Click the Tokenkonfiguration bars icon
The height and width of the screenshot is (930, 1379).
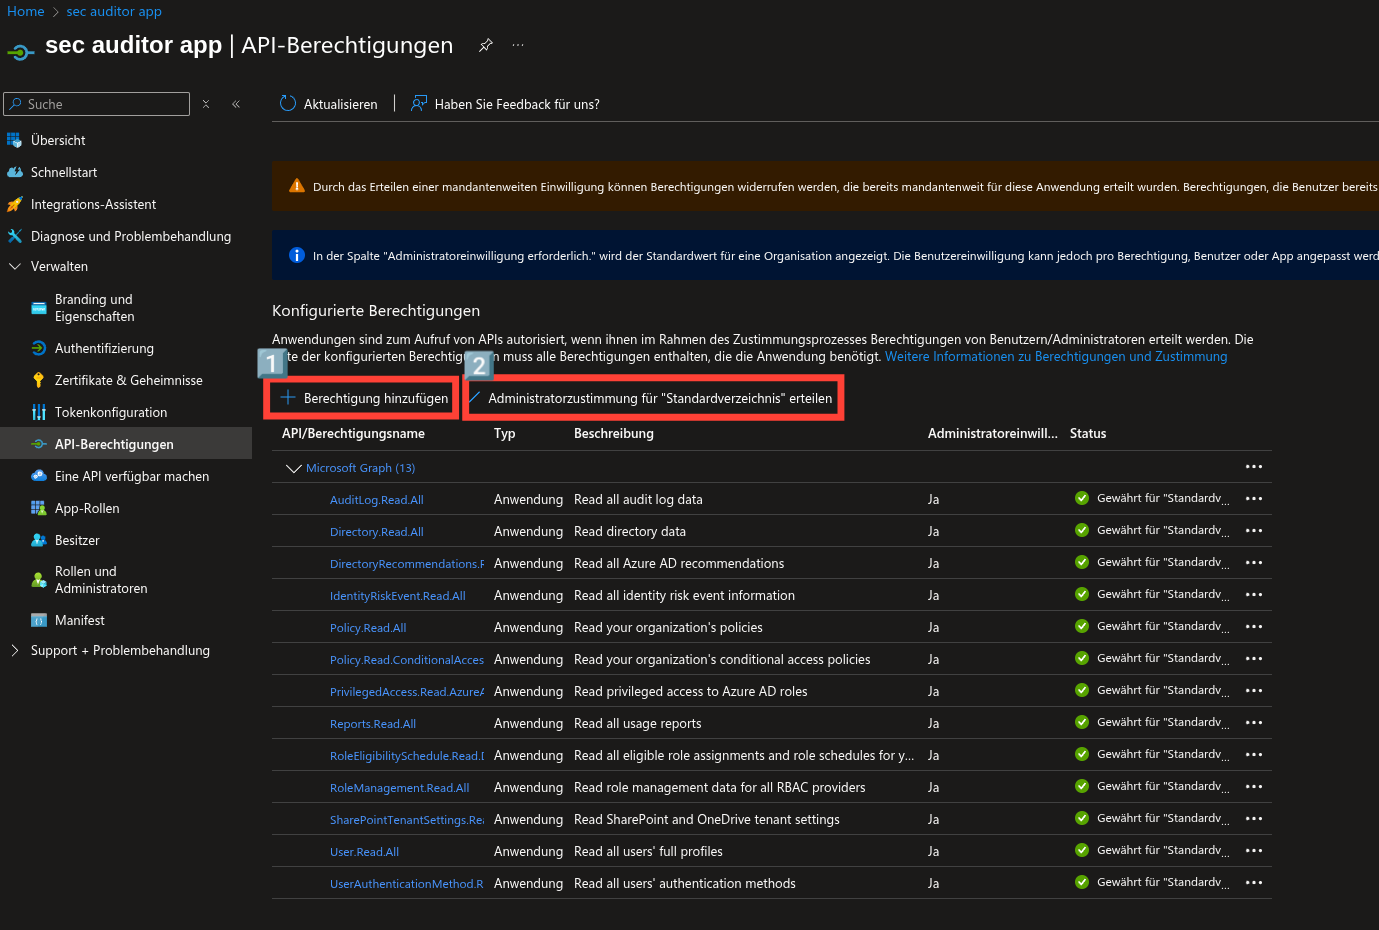[x=38, y=412]
